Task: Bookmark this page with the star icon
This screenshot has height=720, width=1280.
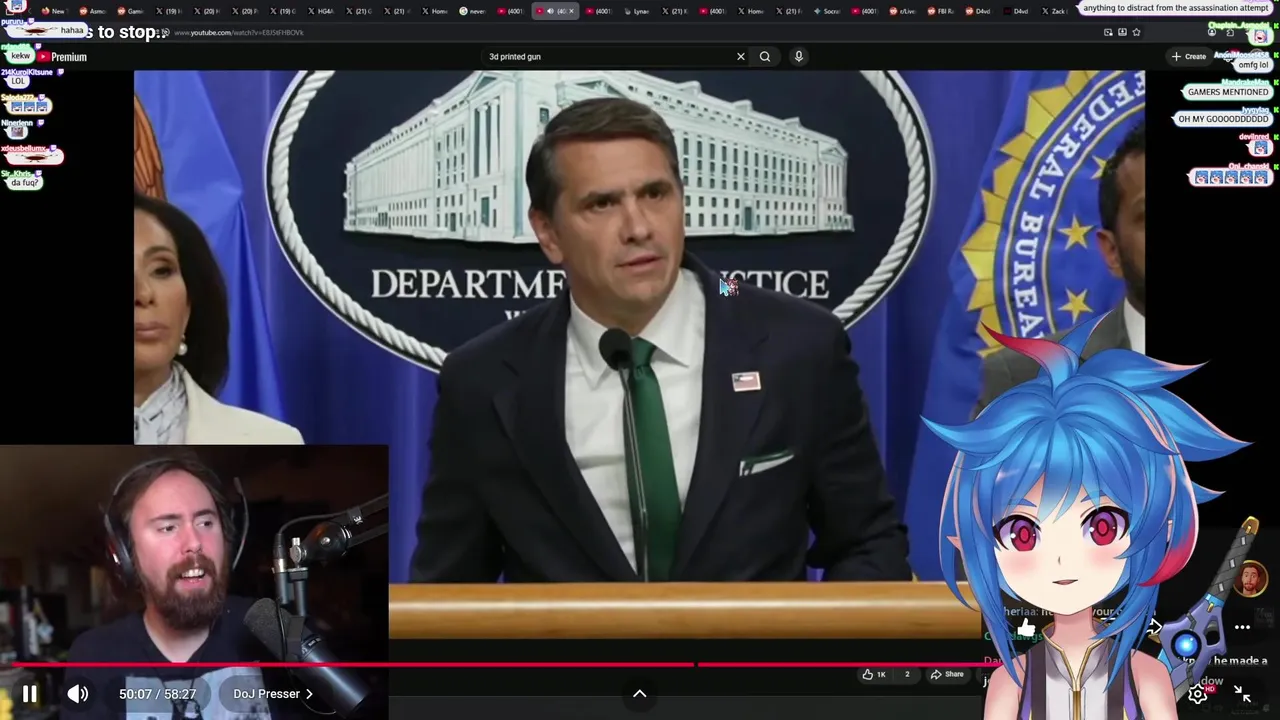Action: pyautogui.click(x=1136, y=33)
